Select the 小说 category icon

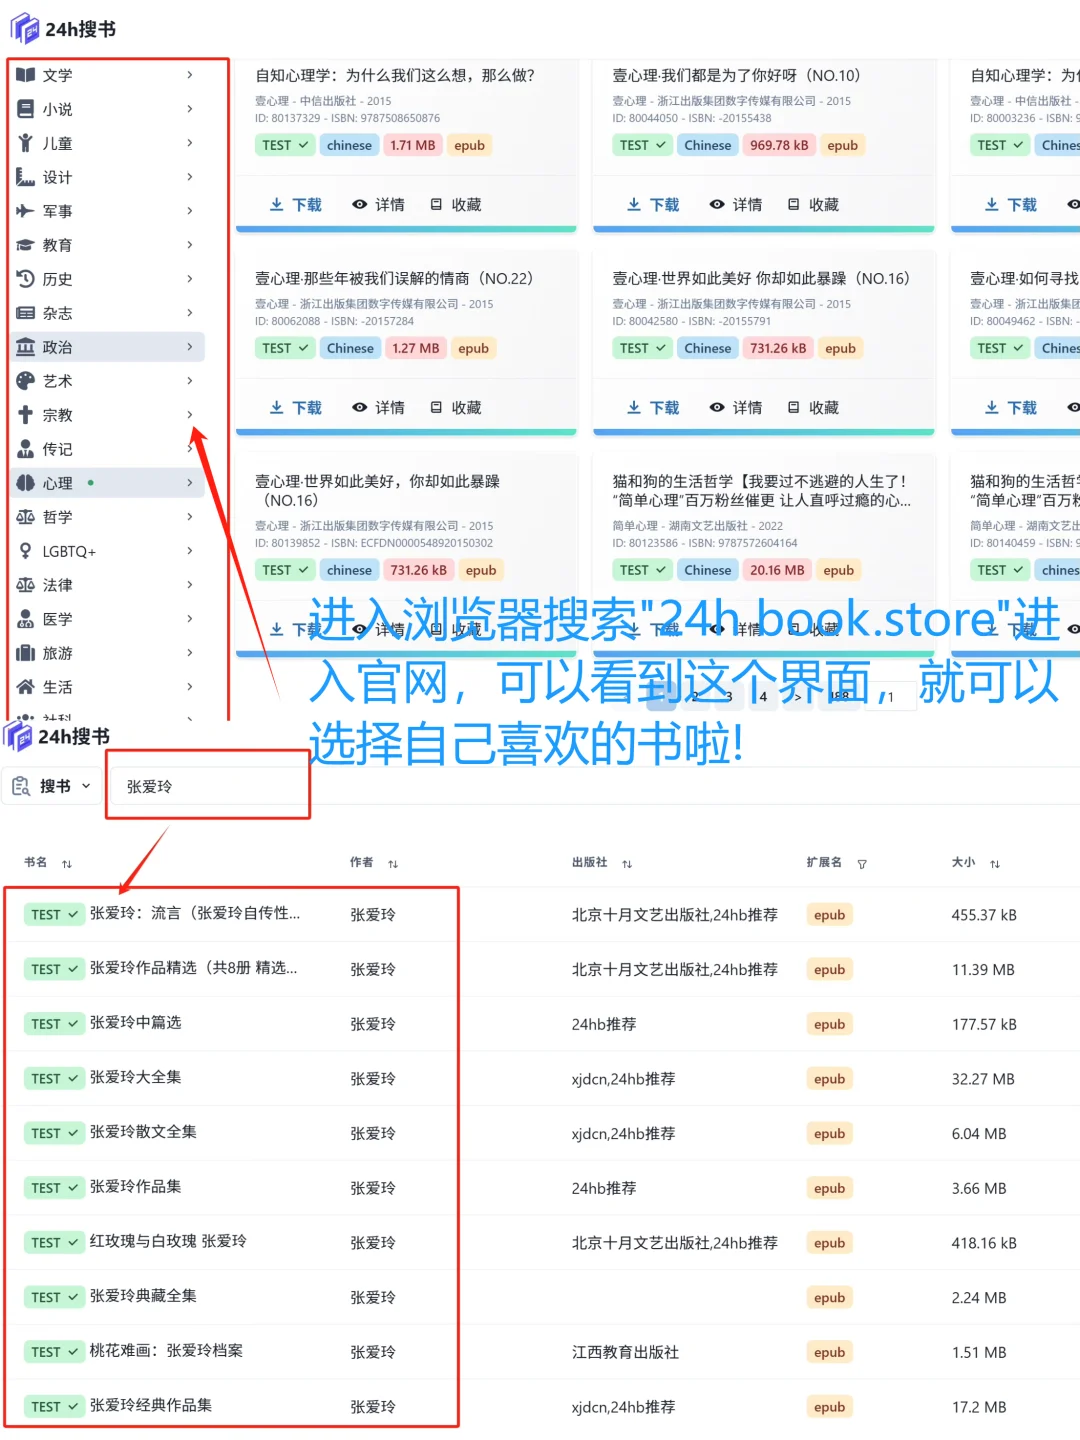coord(26,109)
